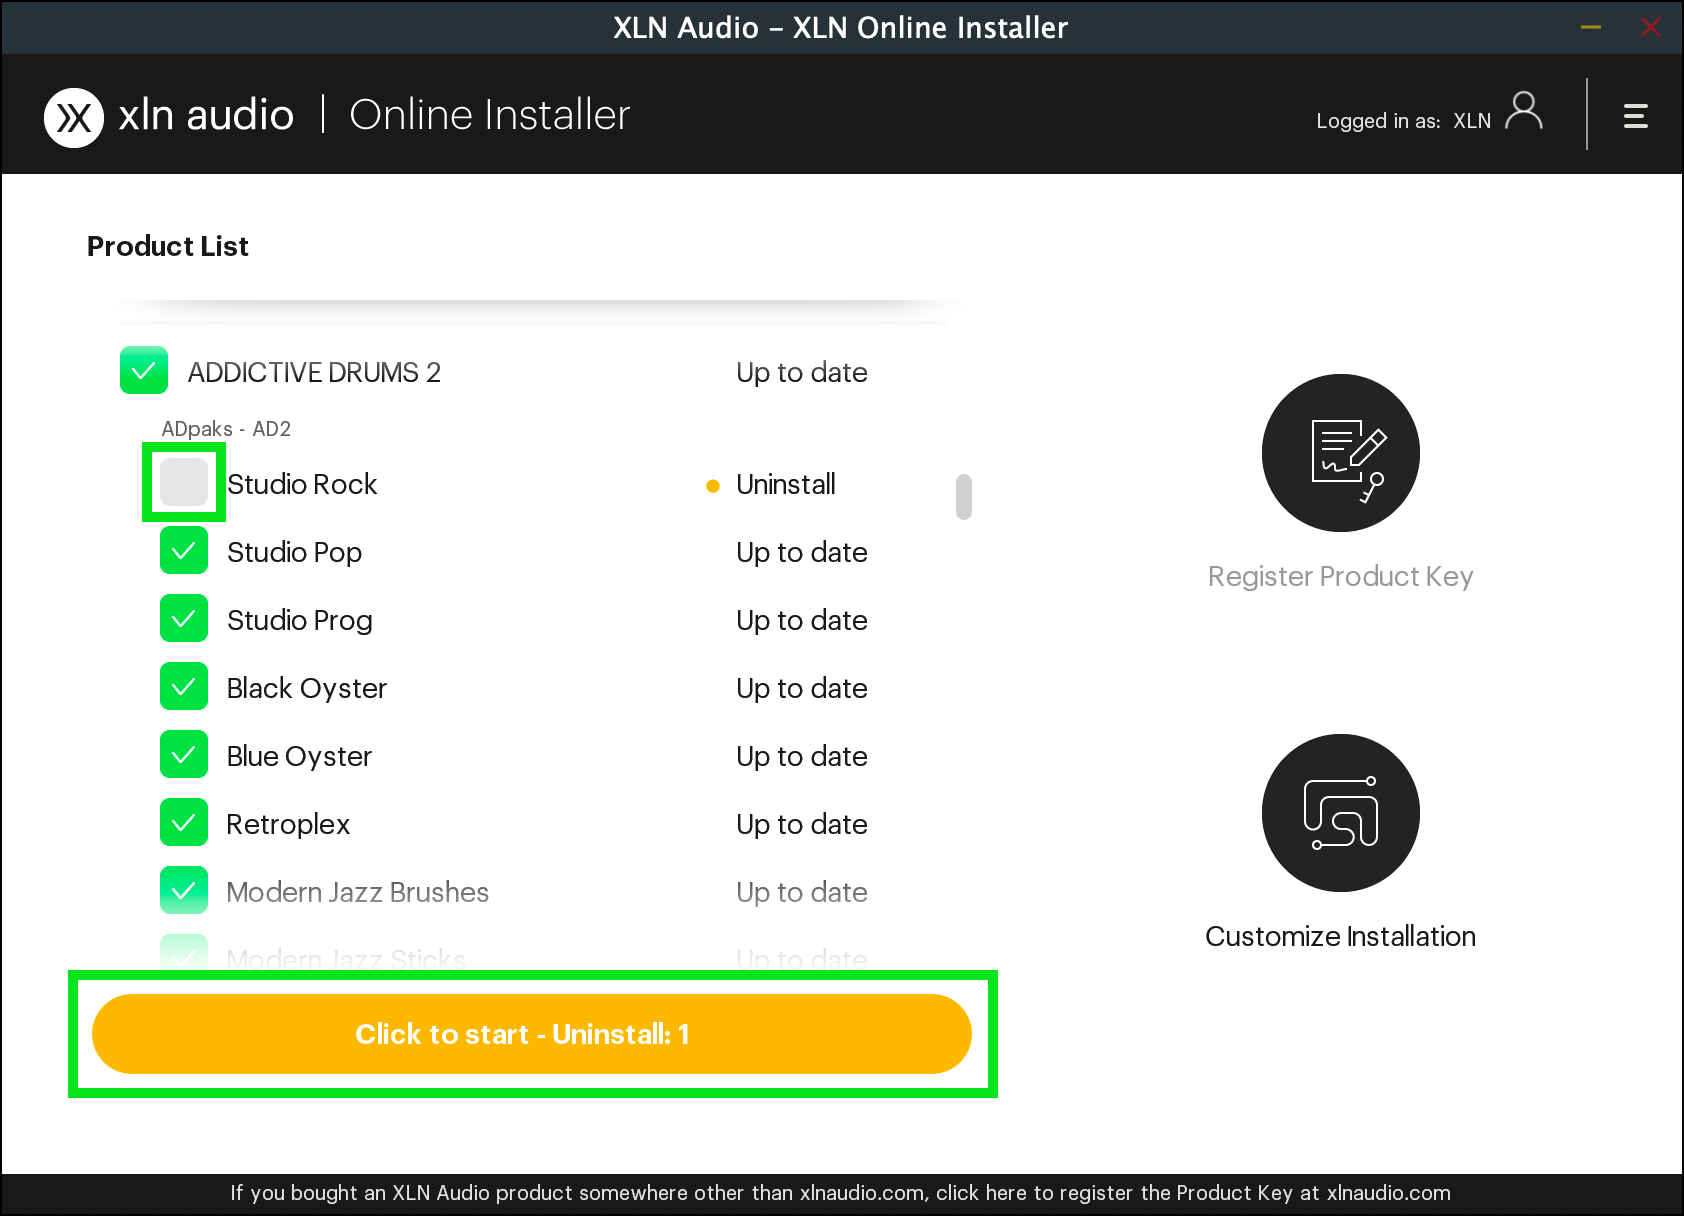Open the hamburger menu icon
The width and height of the screenshot is (1684, 1216).
(1636, 116)
